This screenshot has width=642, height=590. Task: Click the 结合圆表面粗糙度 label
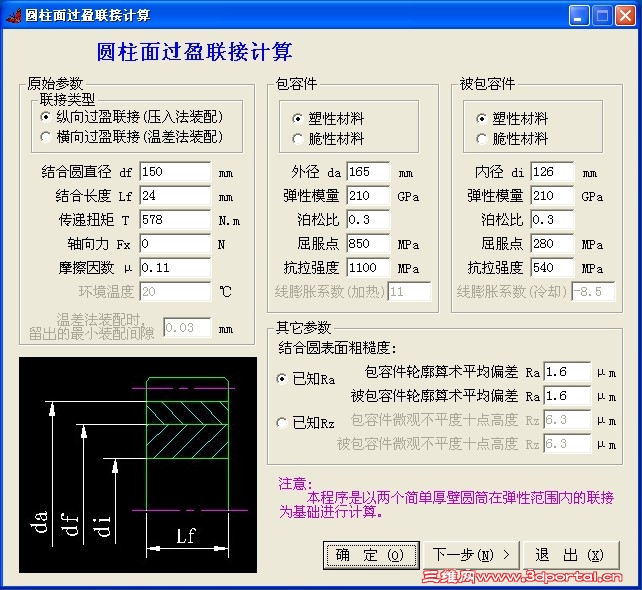[x=337, y=348]
